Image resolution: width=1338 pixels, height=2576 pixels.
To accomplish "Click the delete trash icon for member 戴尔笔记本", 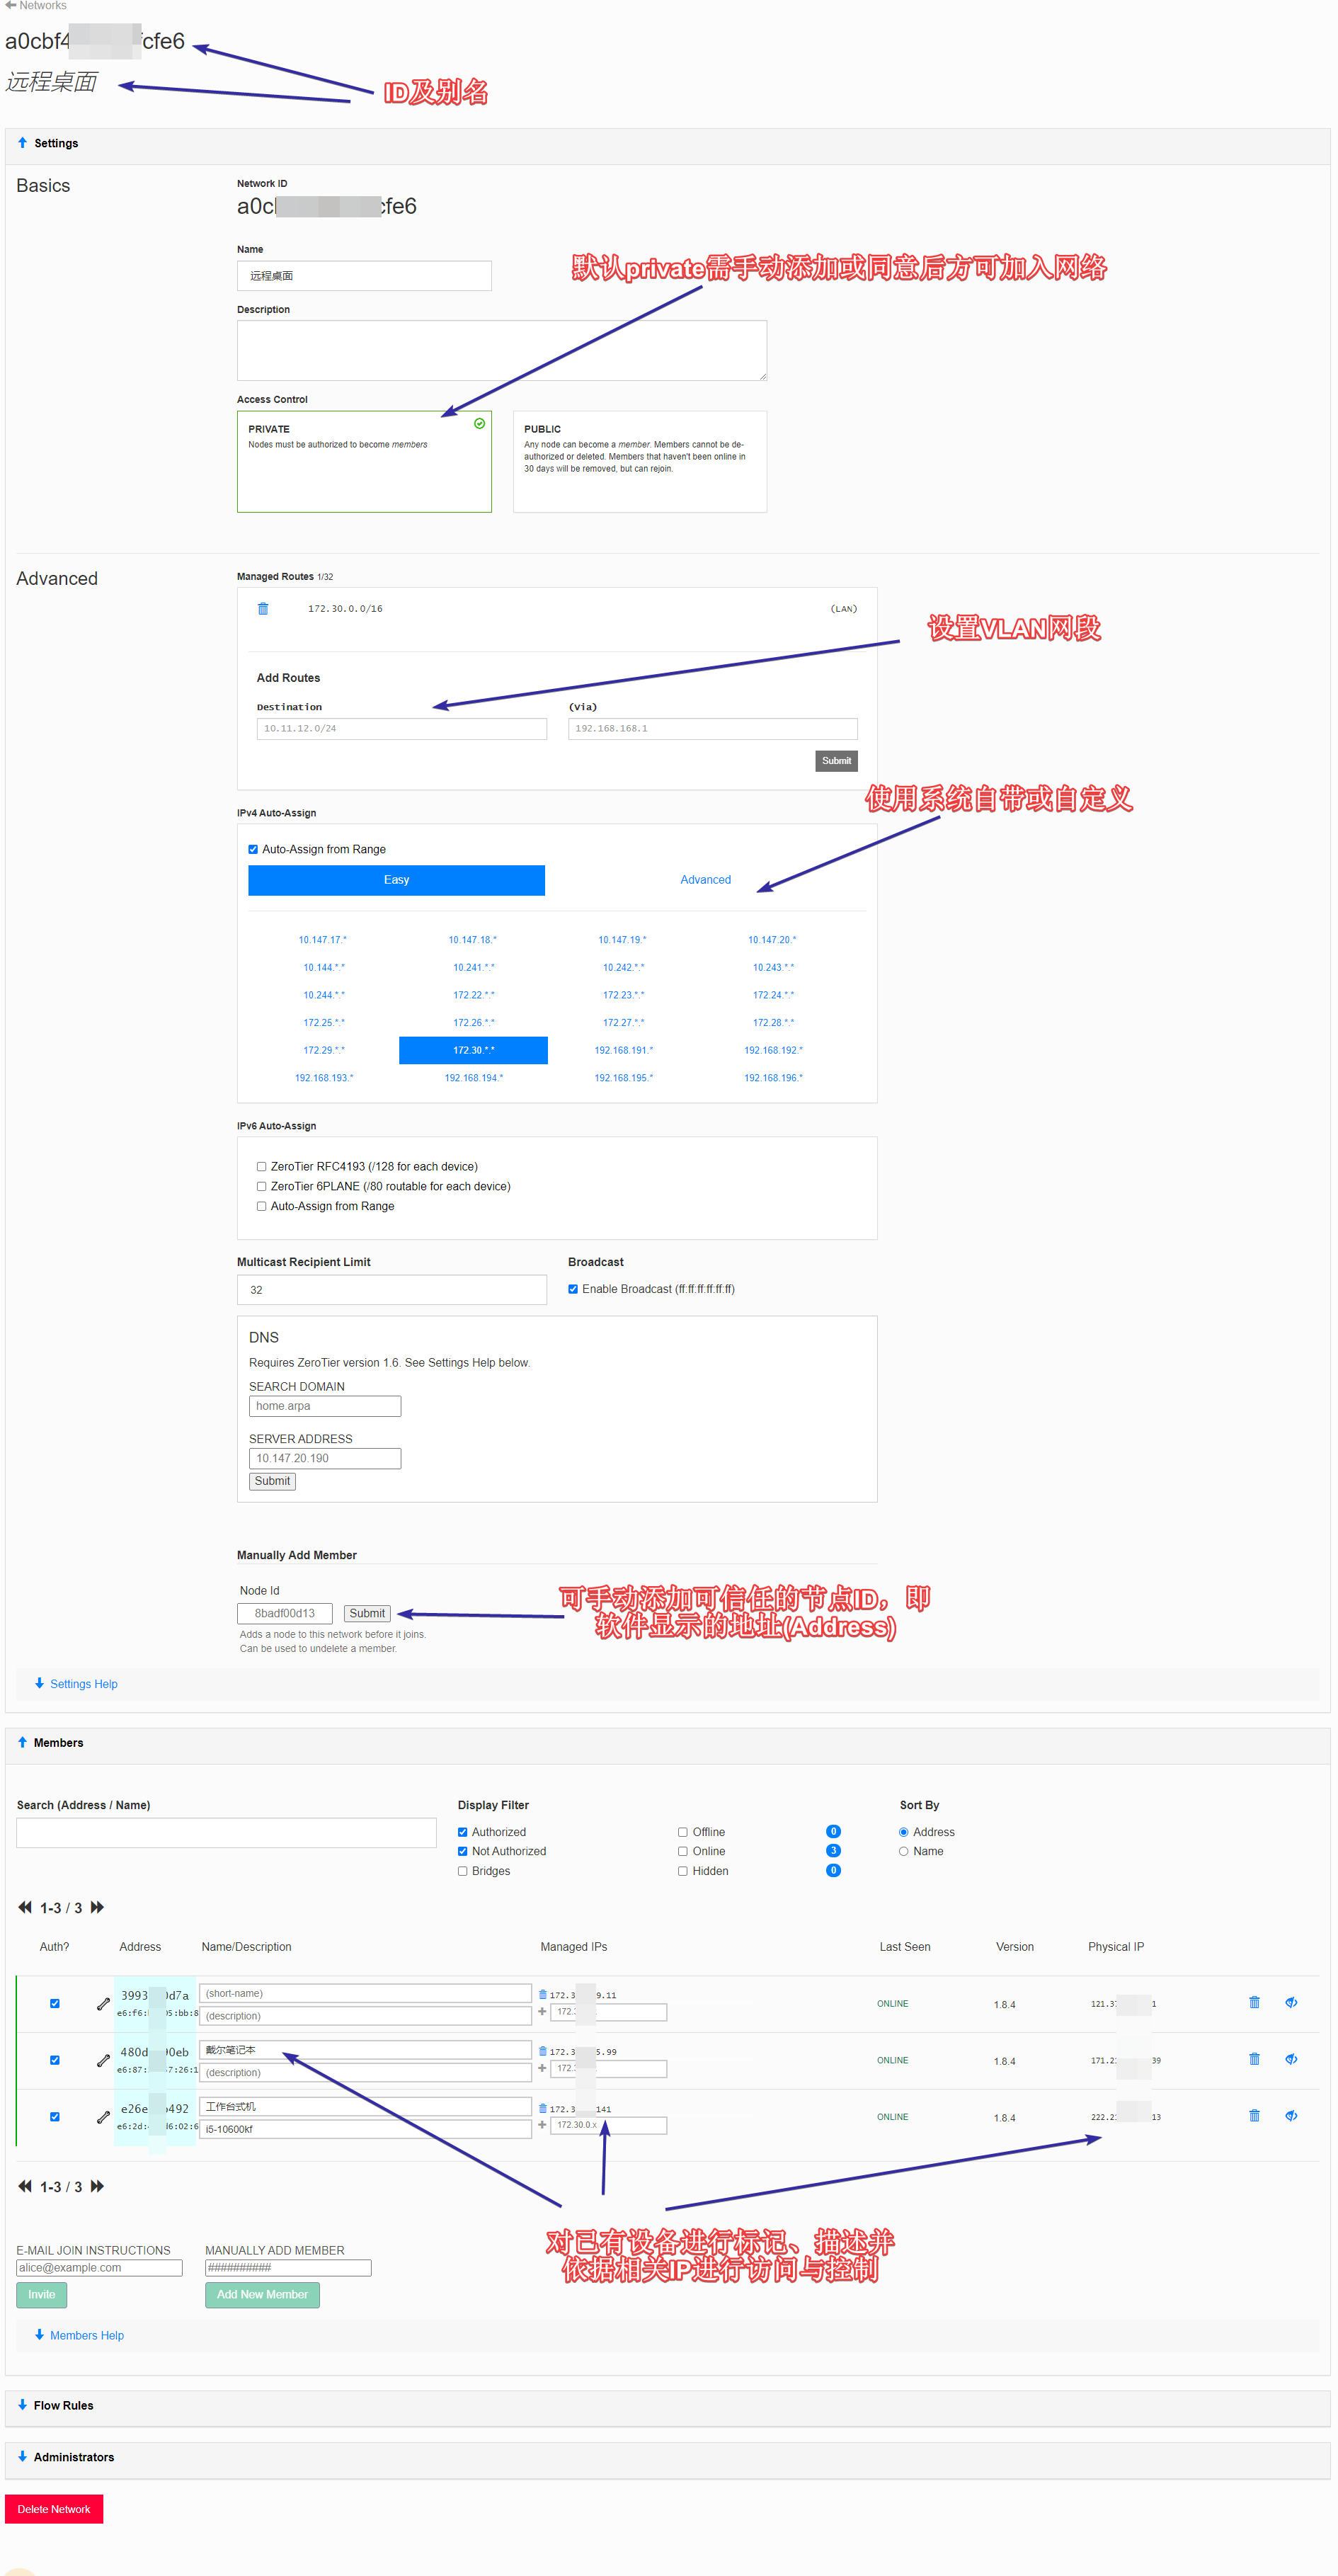I will pyautogui.click(x=1254, y=2059).
